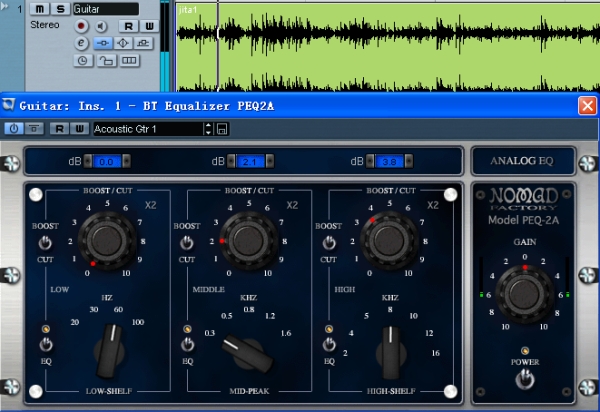Viewport: 600px width, 412px height.
Task: Click the track list expand arrow
Action: tap(5, 6)
